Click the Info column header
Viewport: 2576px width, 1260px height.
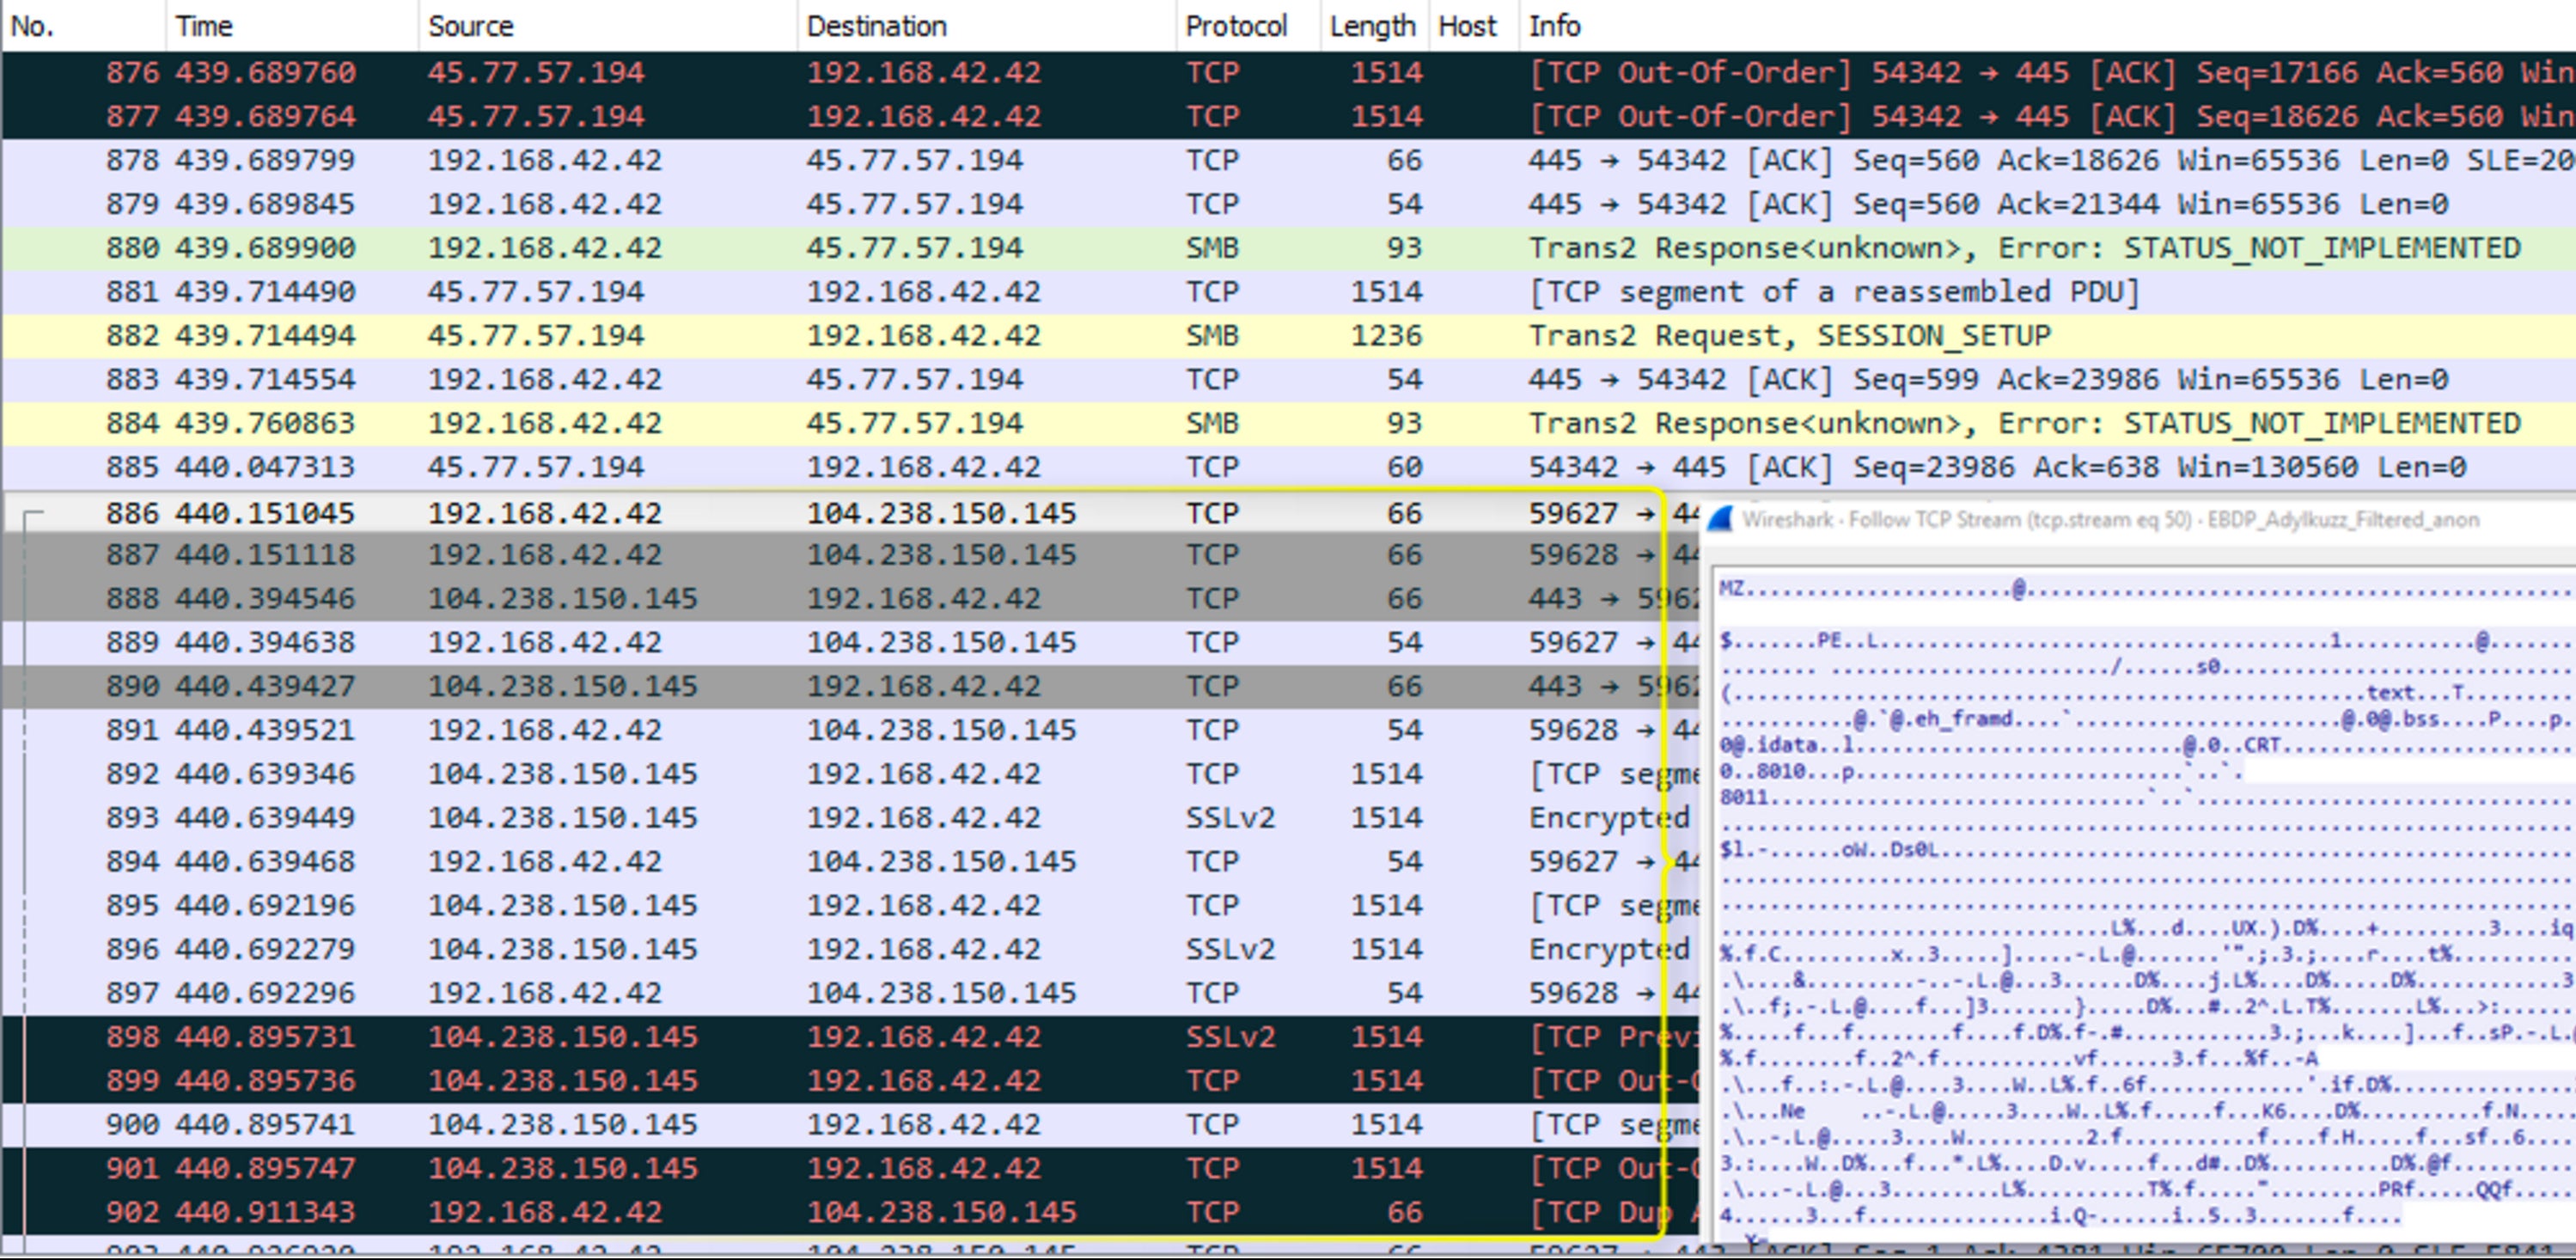pos(2047,26)
